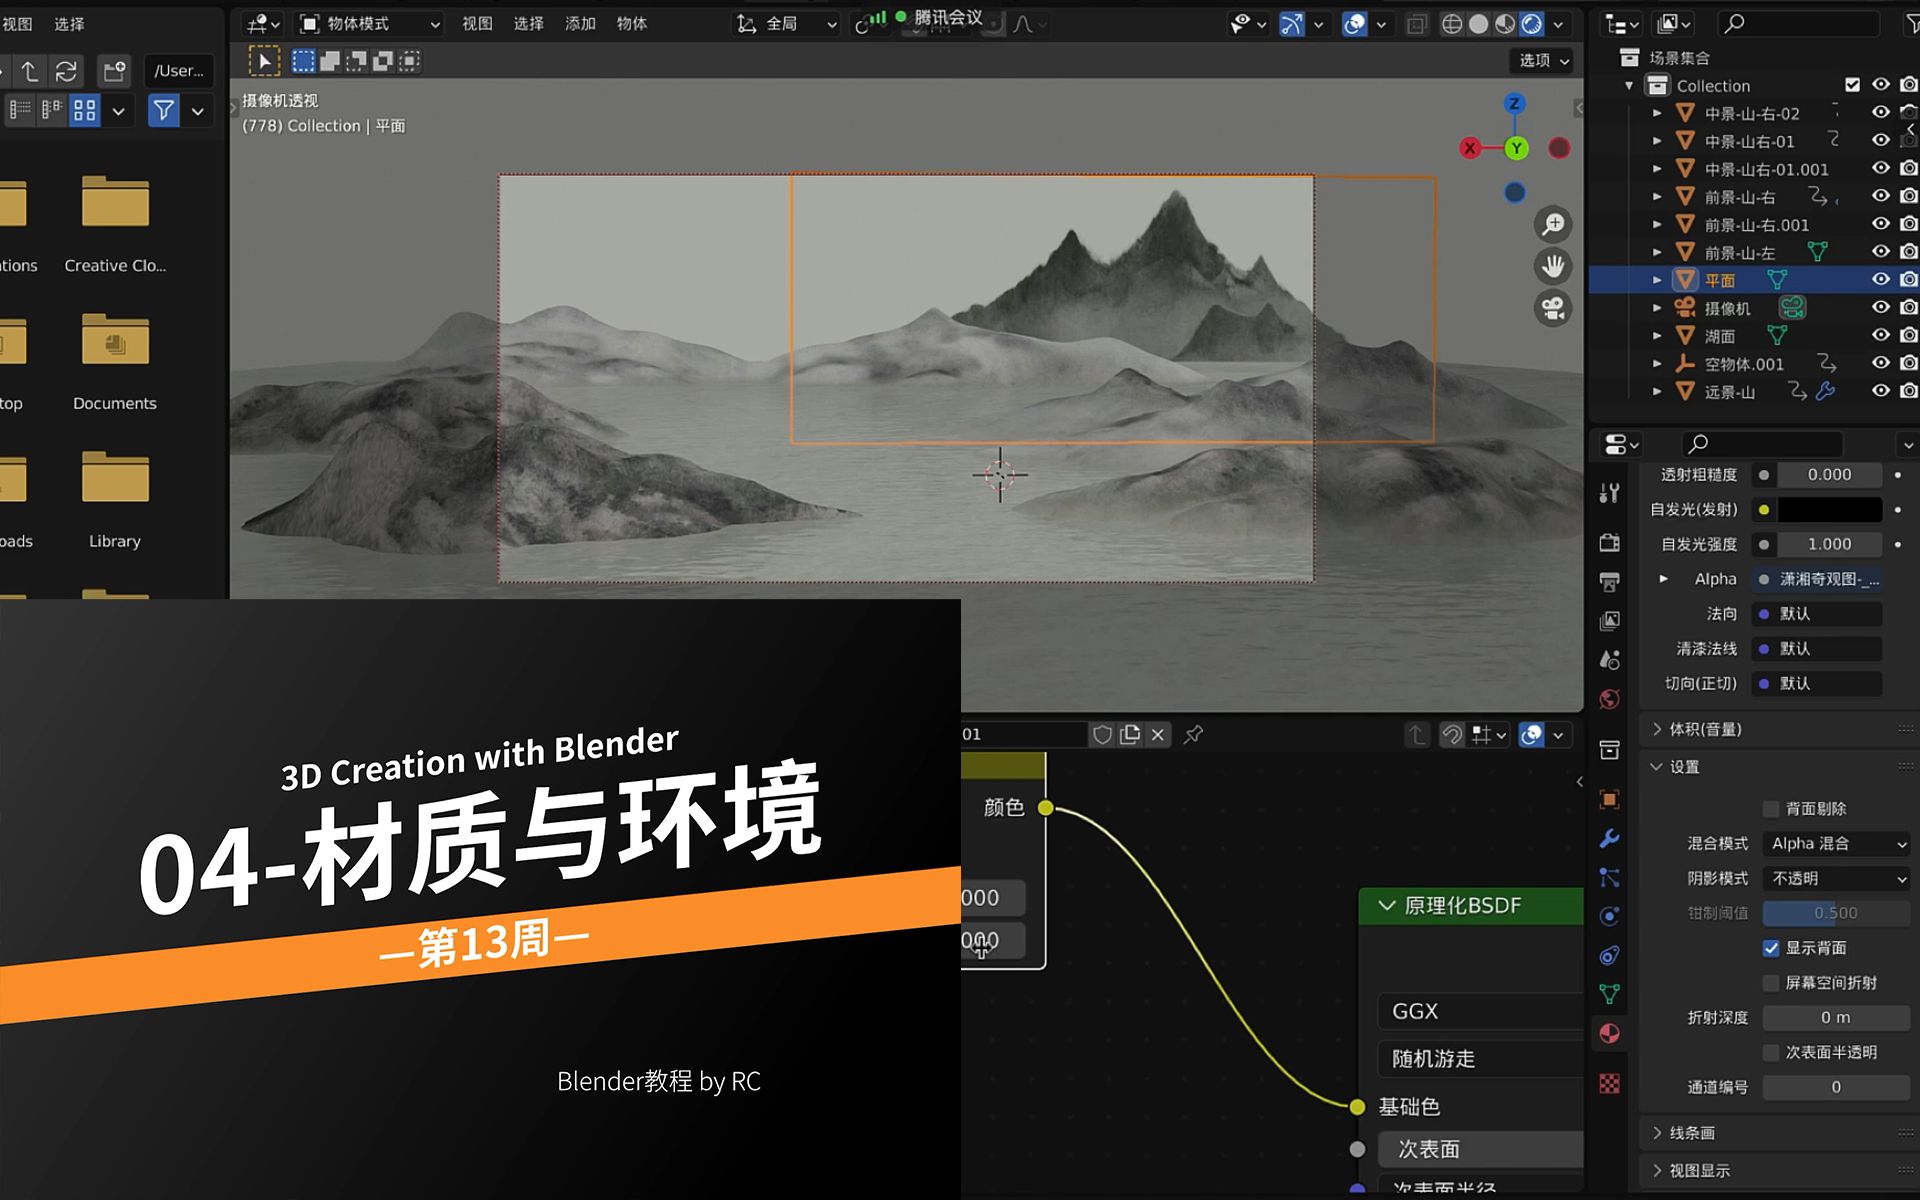Open the 视图 menu in the viewport header
Image resolution: width=1920 pixels, height=1200 pixels.
coord(477,23)
